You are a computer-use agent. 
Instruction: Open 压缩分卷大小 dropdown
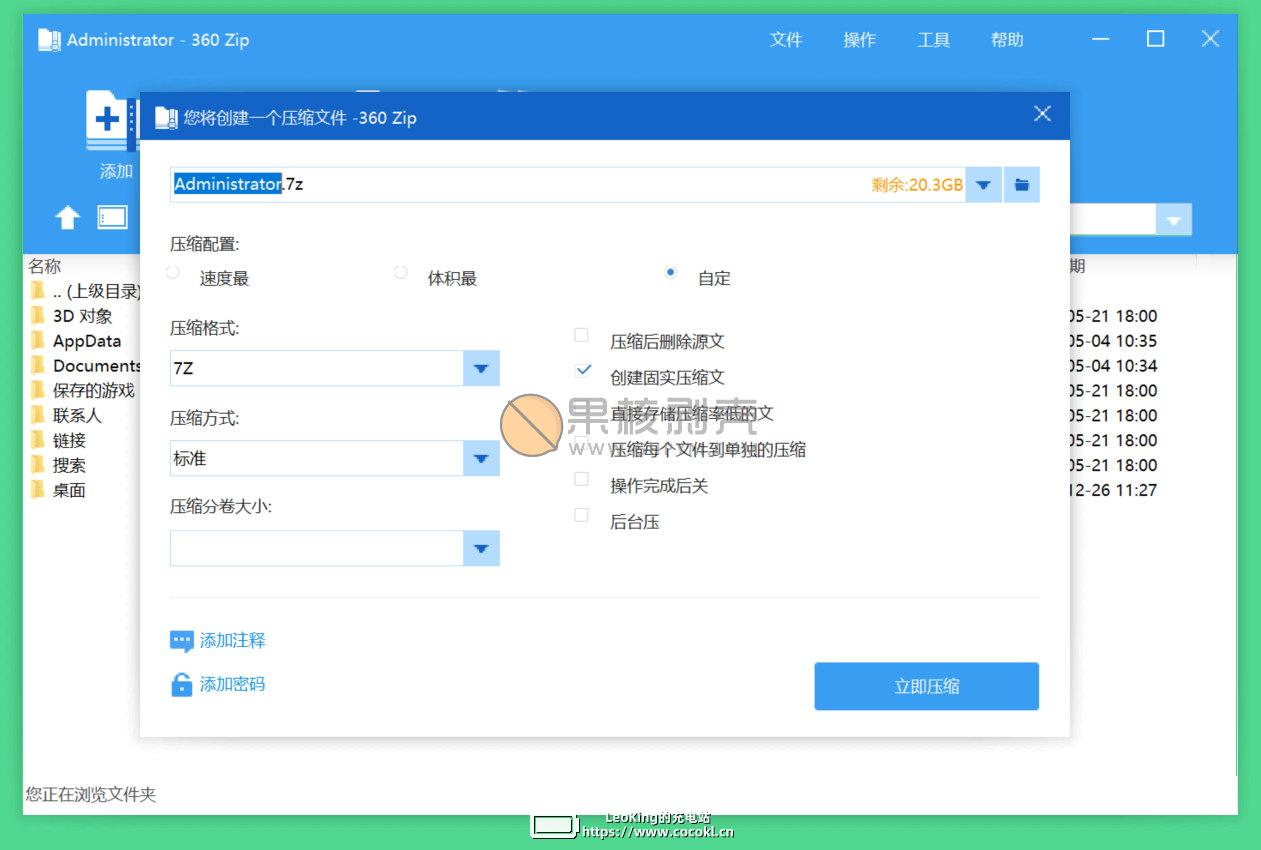pyautogui.click(x=481, y=548)
